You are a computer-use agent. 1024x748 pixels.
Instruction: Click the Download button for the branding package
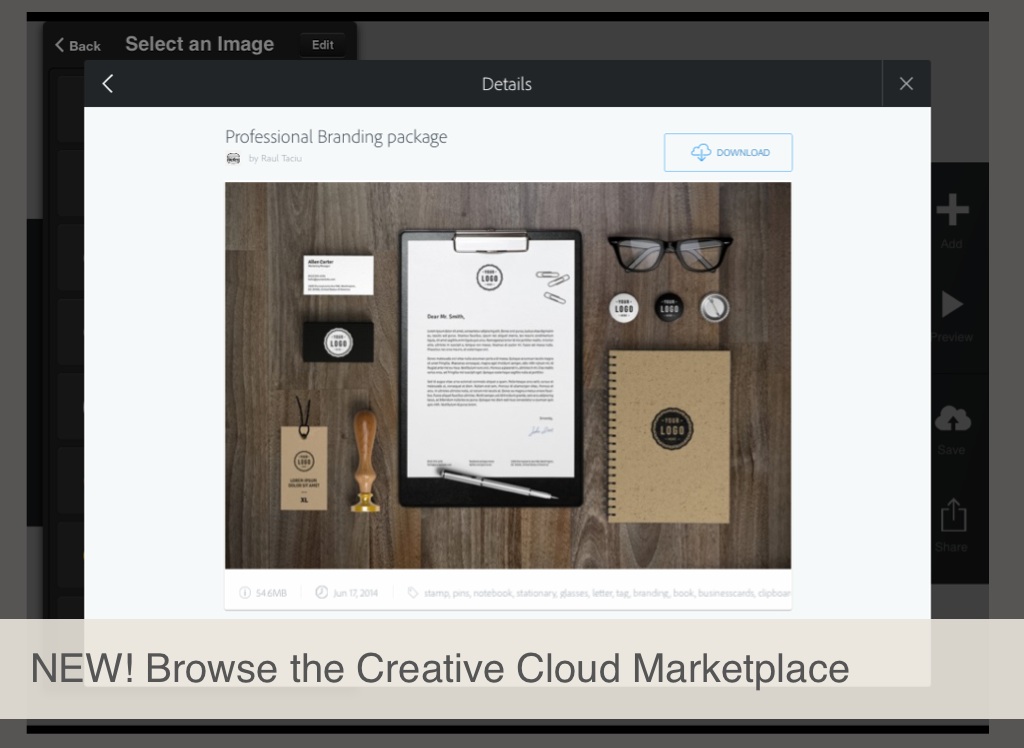tap(728, 152)
